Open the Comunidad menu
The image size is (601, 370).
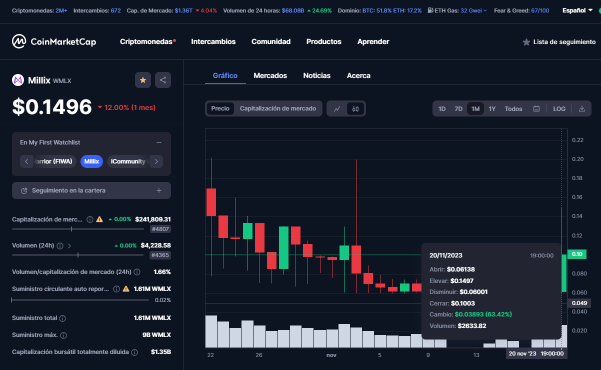pyautogui.click(x=271, y=41)
